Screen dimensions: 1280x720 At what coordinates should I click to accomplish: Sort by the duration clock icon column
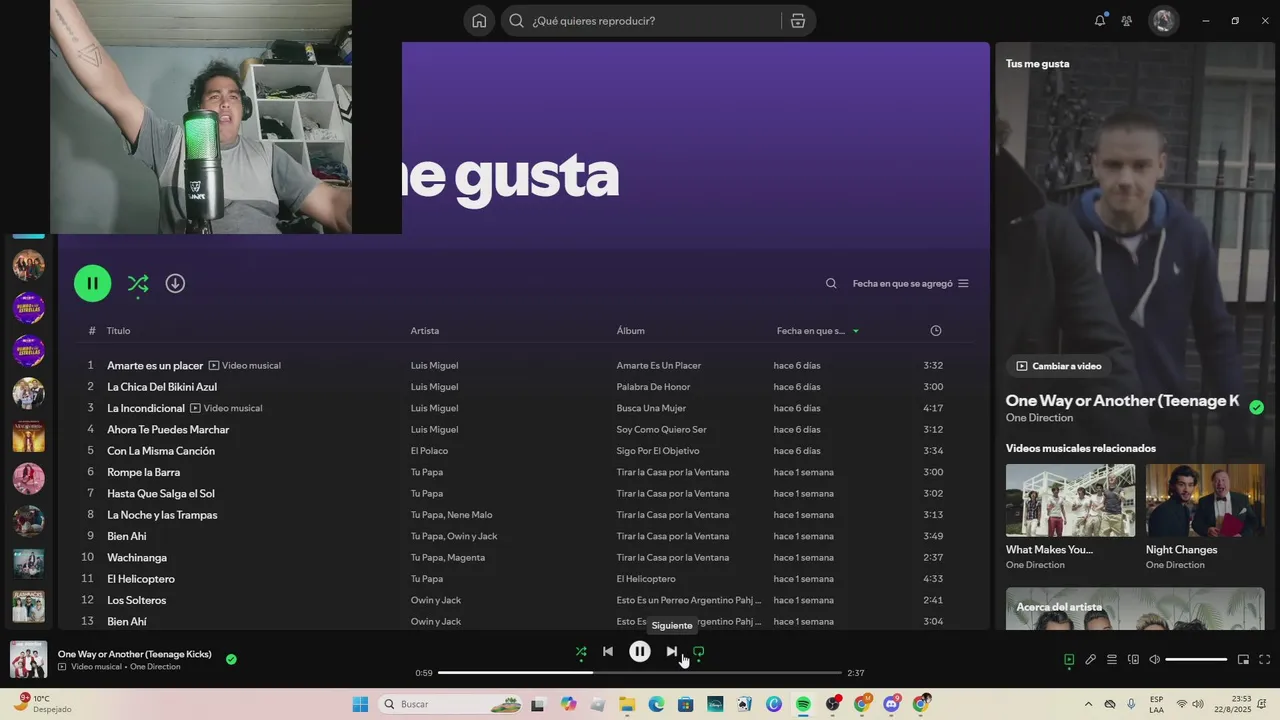936,331
